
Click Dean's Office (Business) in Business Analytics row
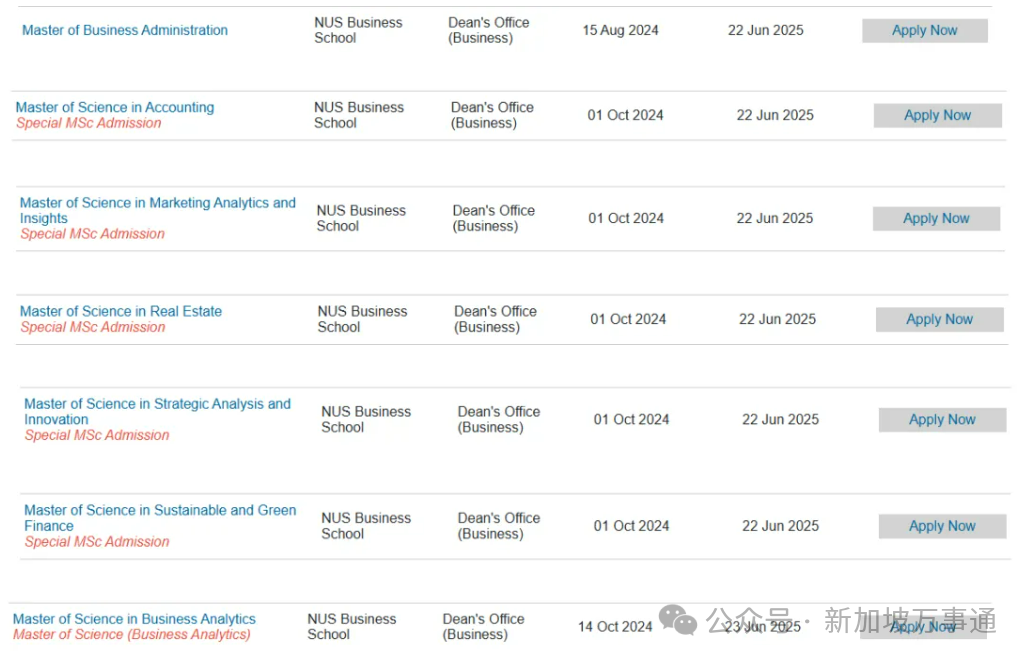[x=484, y=627]
